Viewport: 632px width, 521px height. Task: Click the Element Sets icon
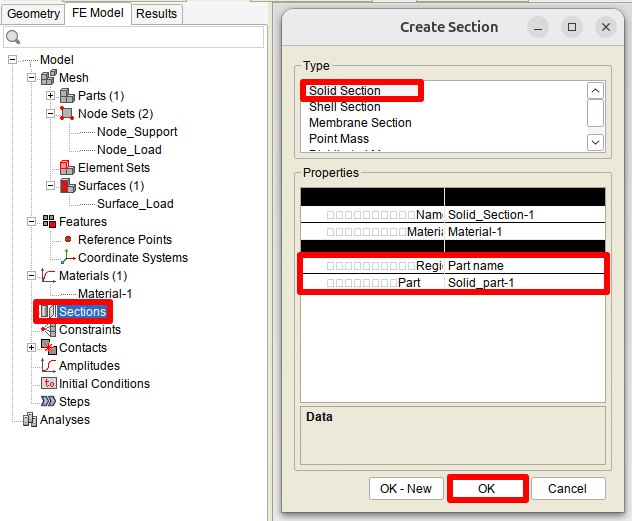(x=67, y=168)
